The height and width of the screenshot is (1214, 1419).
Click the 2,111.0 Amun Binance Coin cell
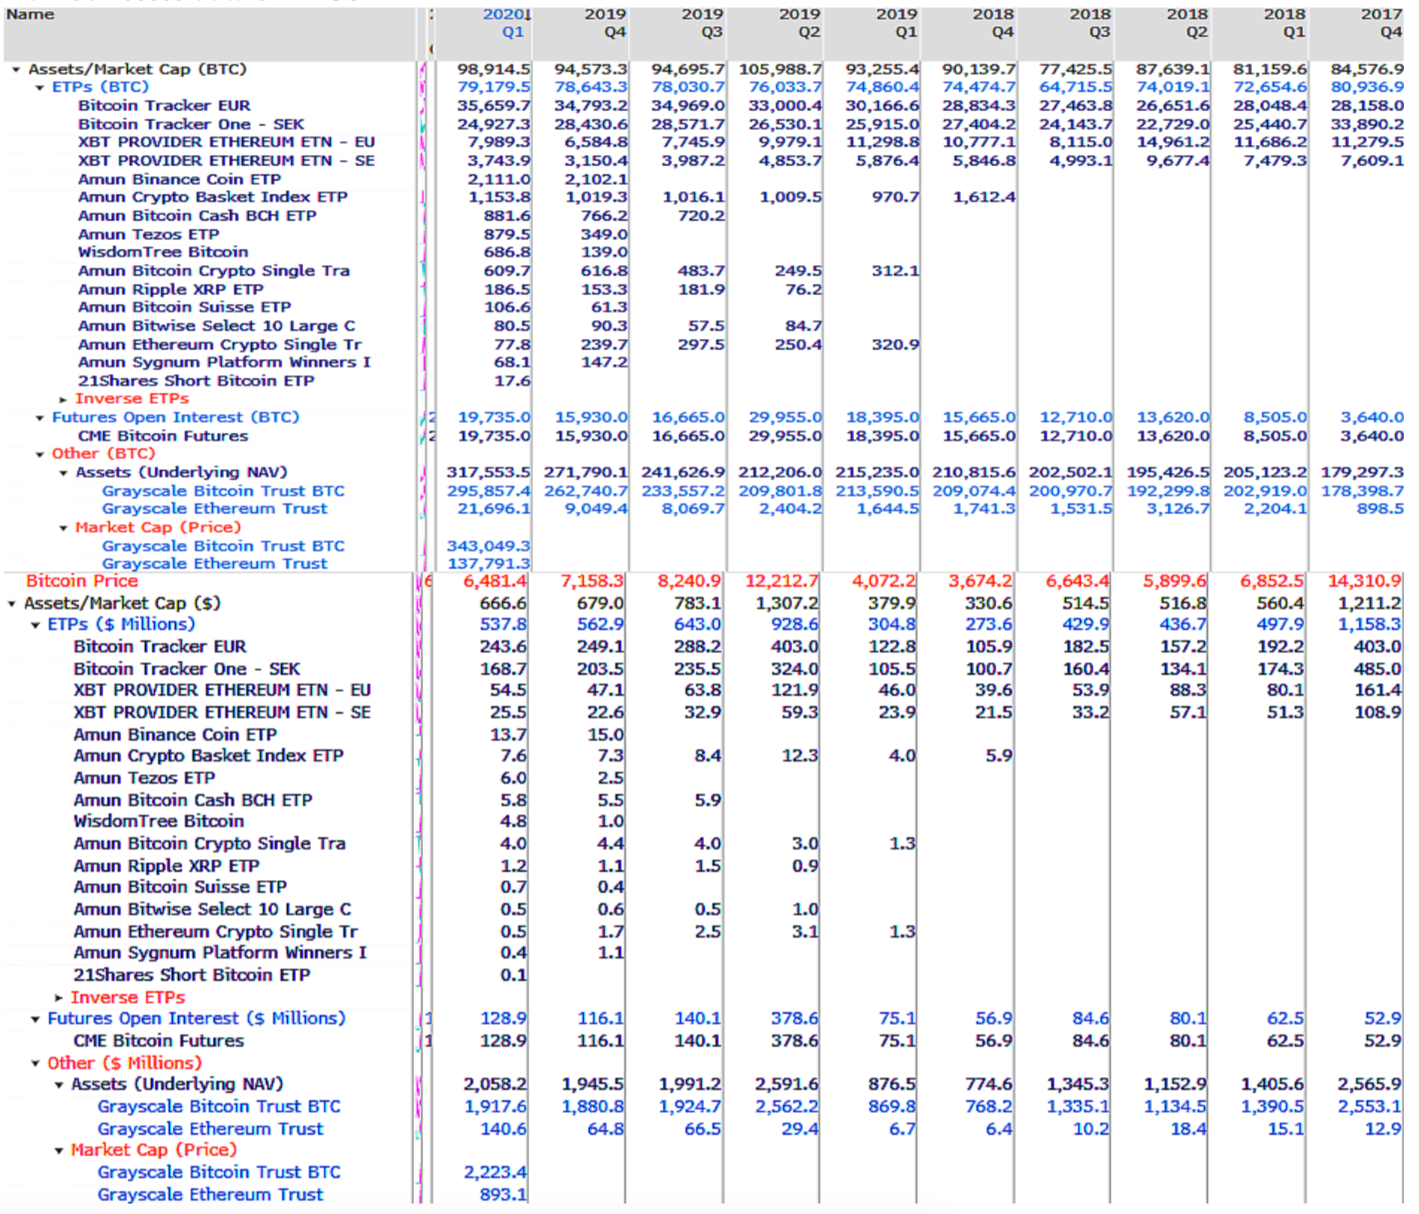[x=499, y=180]
